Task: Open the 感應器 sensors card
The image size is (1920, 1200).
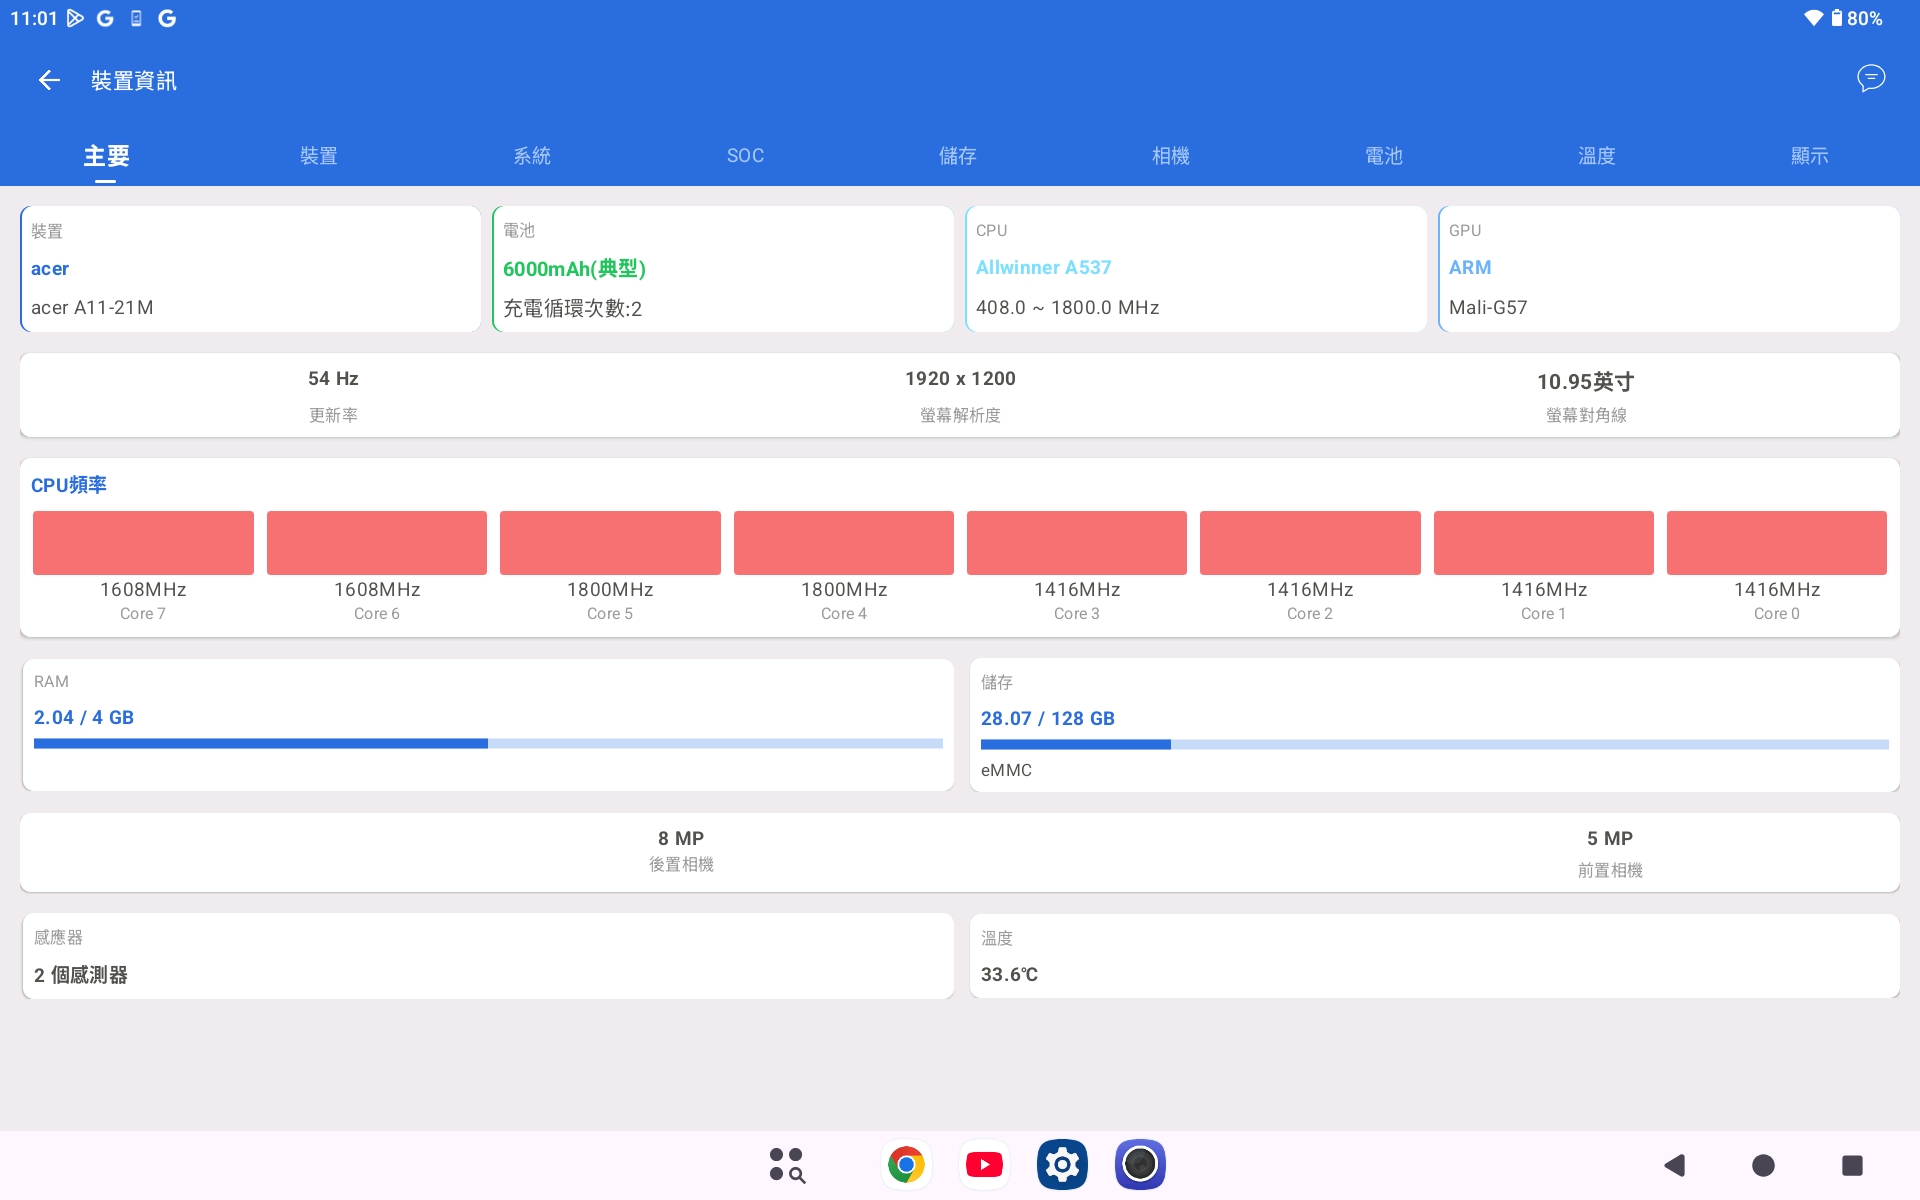Action: point(488,956)
